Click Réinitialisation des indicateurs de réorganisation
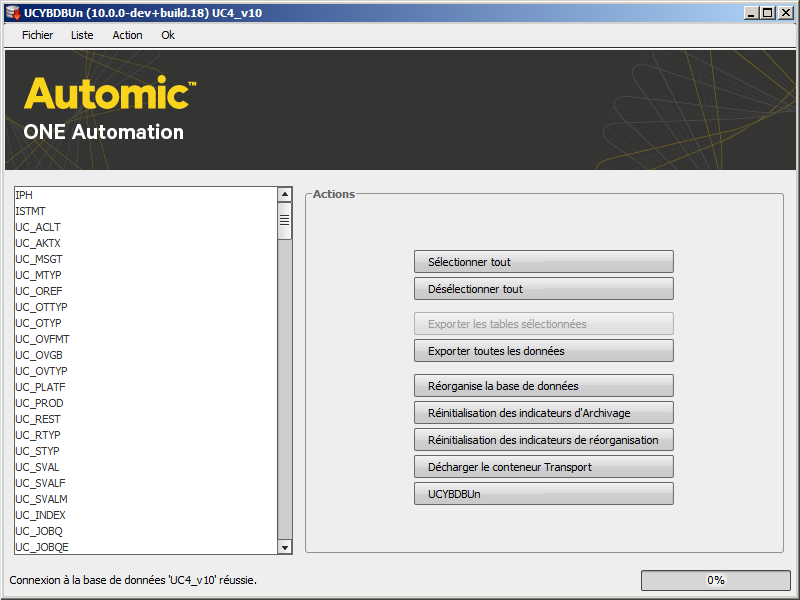The image size is (800, 600). click(543, 440)
